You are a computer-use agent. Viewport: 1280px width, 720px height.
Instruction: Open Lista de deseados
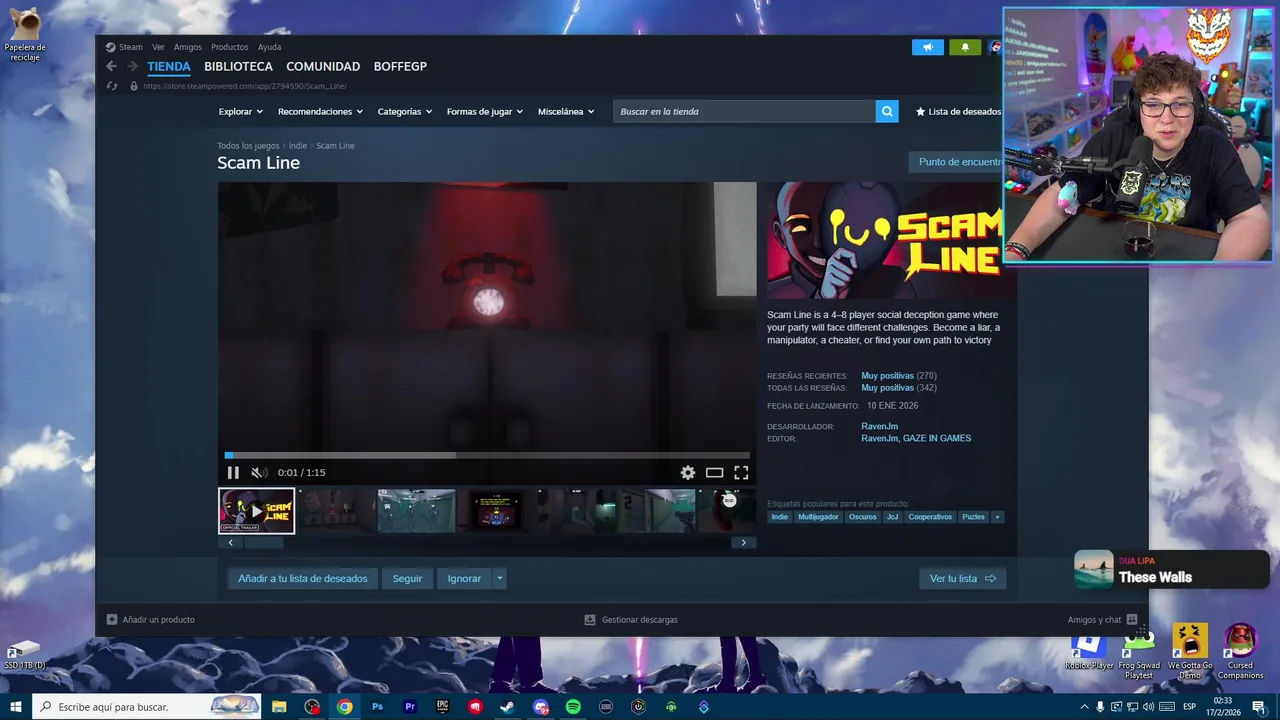click(x=958, y=111)
